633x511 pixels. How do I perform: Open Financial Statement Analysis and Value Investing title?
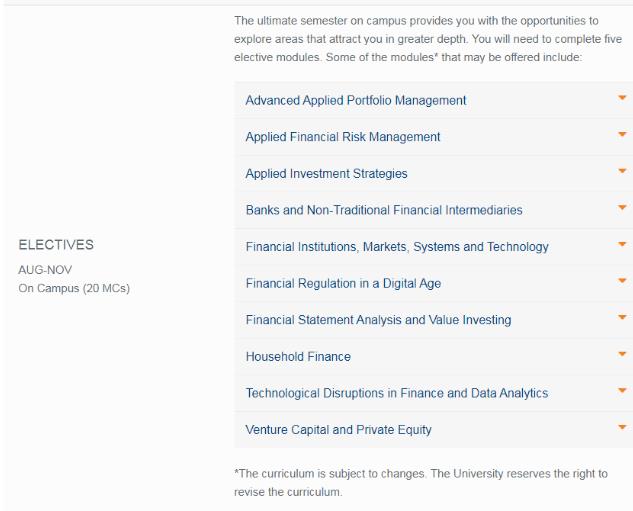point(378,320)
